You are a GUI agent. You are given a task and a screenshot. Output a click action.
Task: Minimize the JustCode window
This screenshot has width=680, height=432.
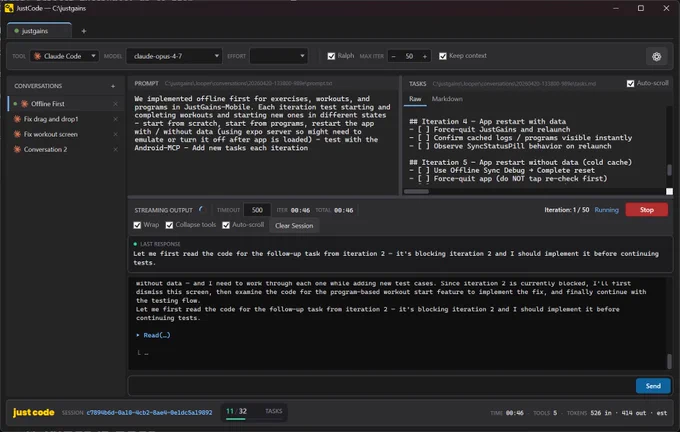click(x=616, y=8)
